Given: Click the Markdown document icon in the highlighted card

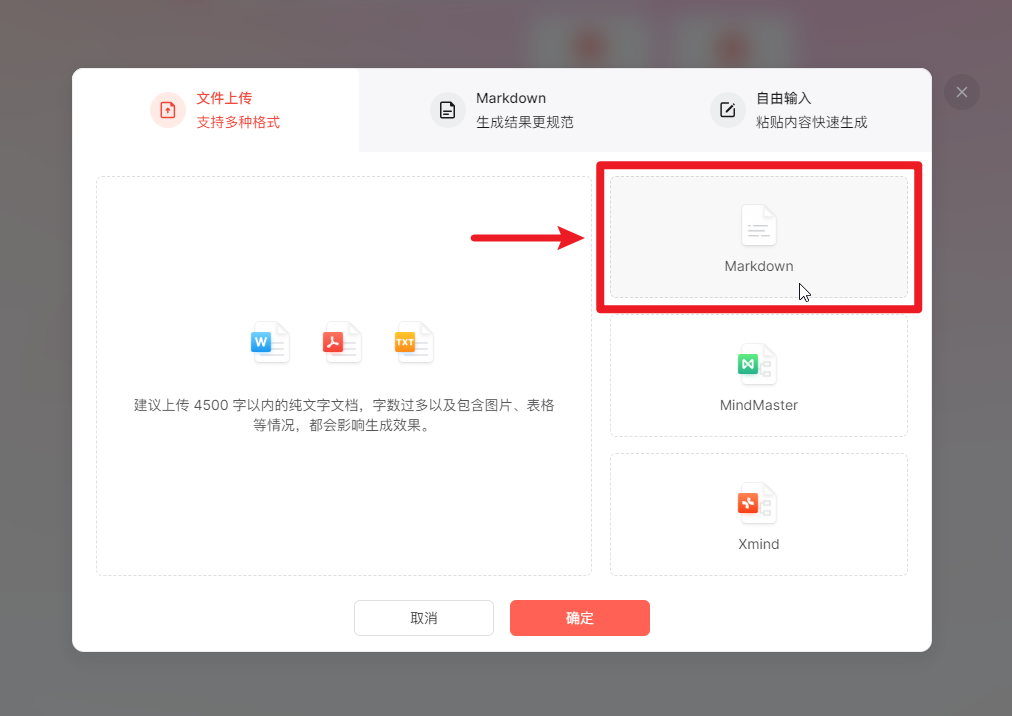Looking at the screenshot, I should (x=758, y=227).
